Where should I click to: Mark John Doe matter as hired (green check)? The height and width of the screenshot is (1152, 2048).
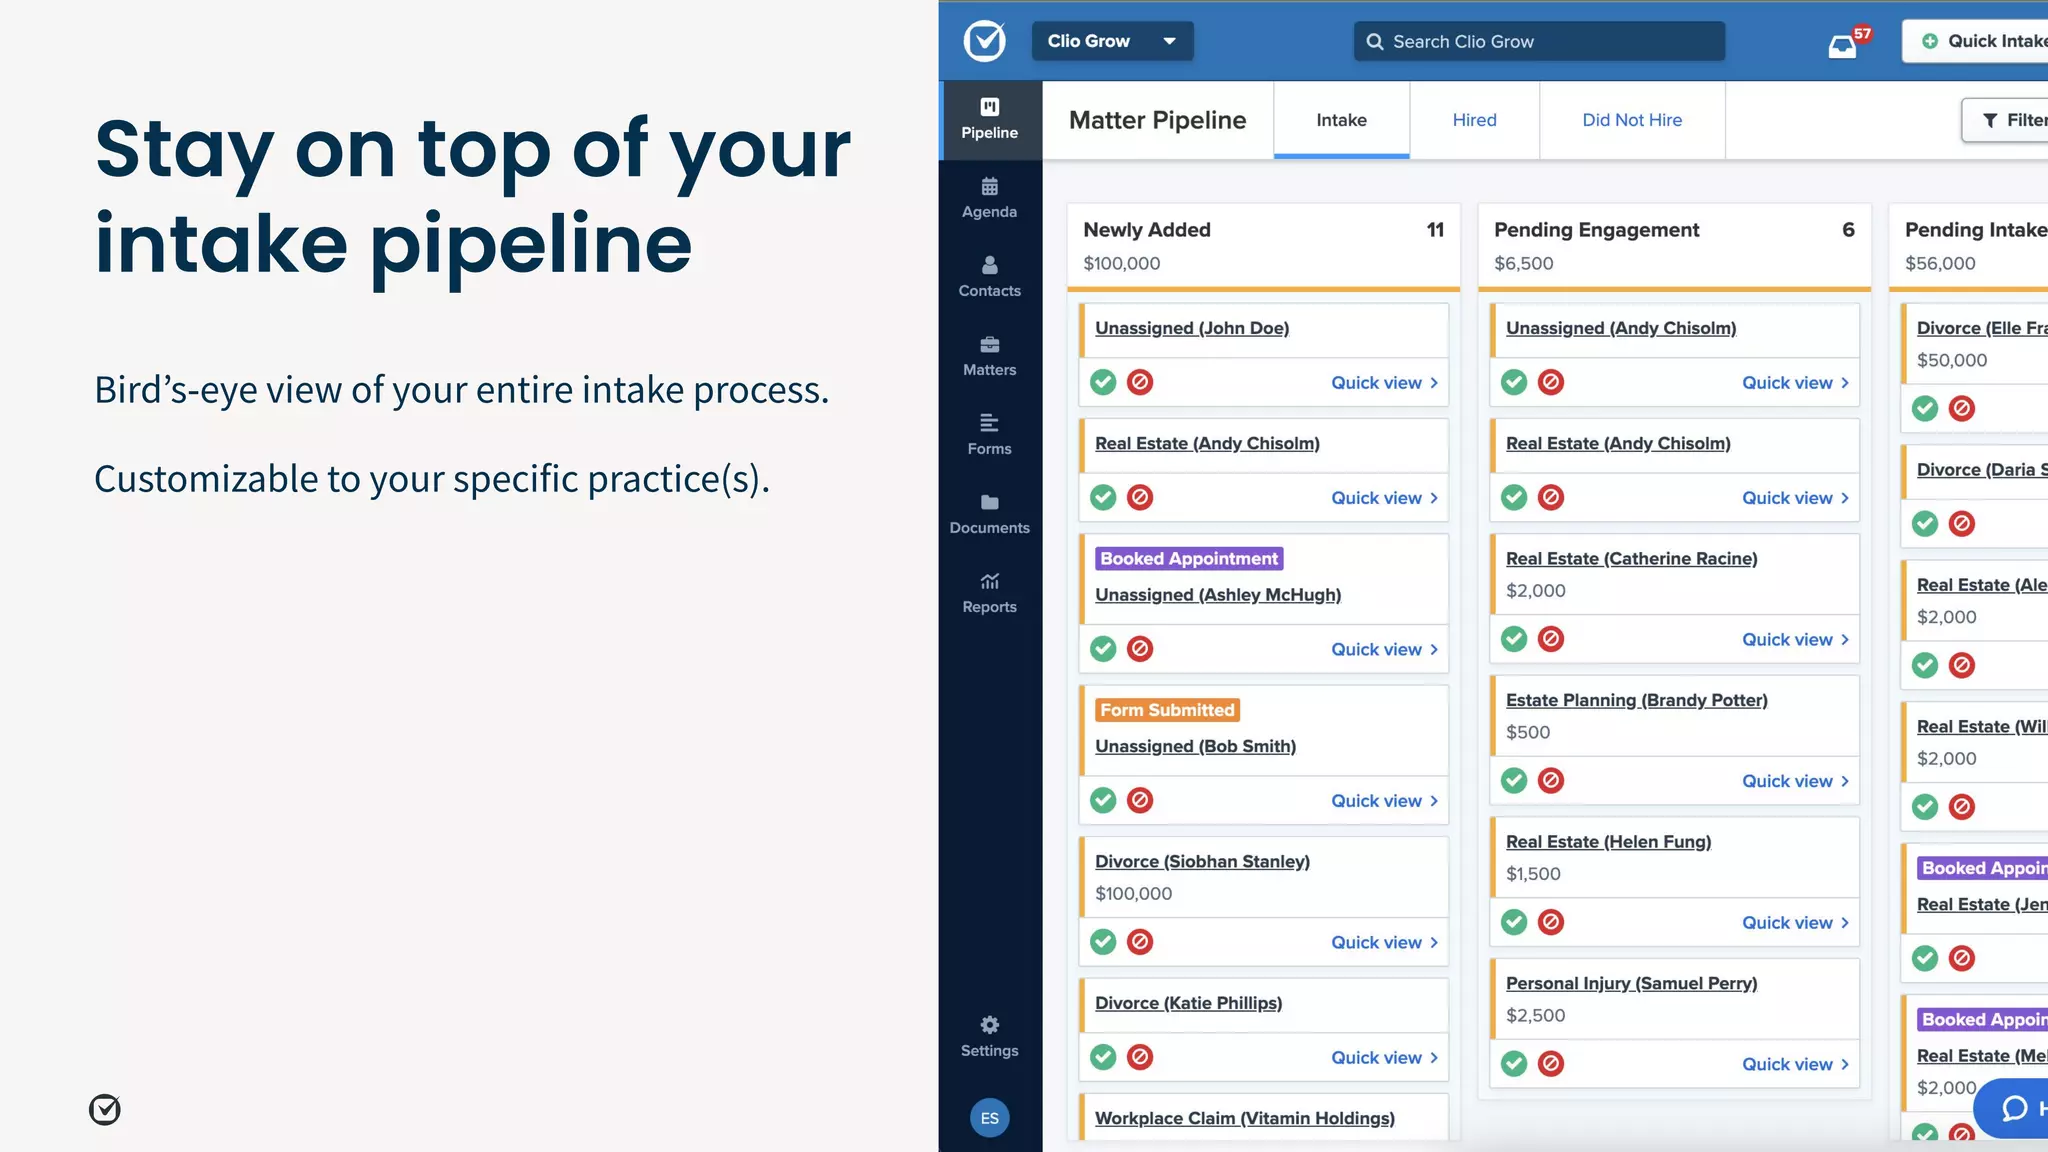(1103, 382)
